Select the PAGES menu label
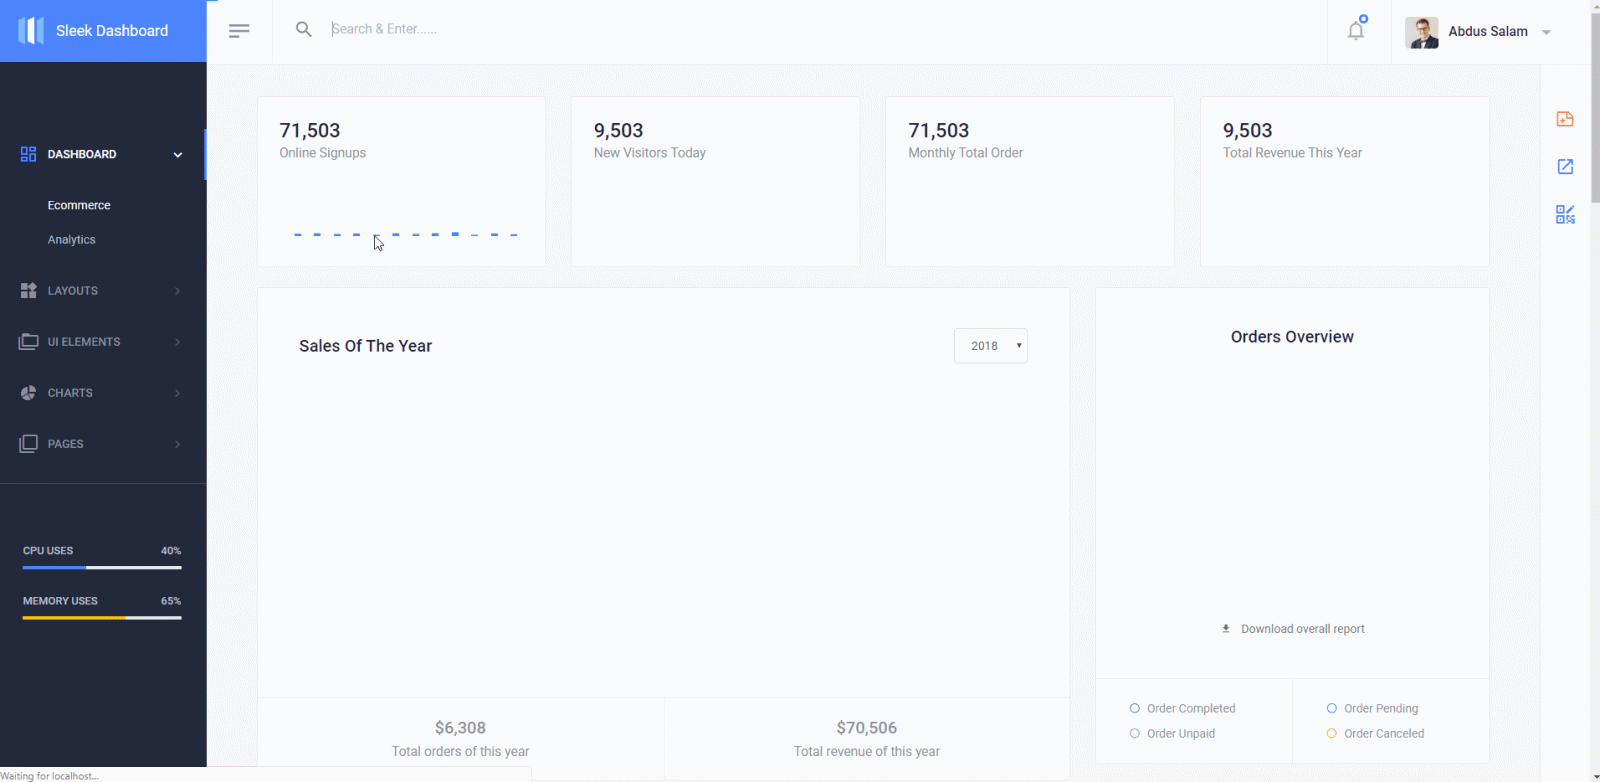1600x782 pixels. [x=66, y=444]
